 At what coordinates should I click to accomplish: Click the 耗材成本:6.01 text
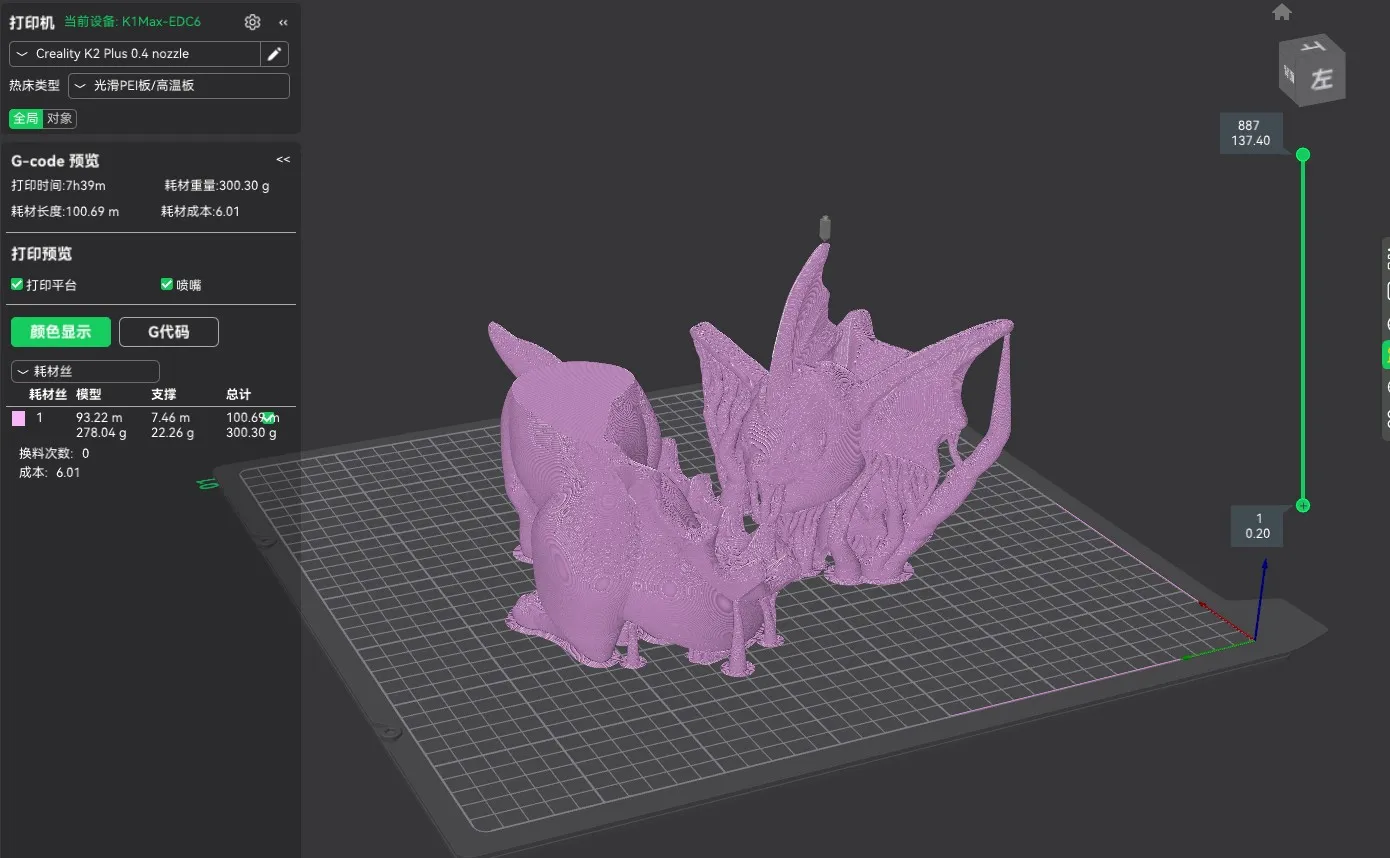click(x=200, y=211)
